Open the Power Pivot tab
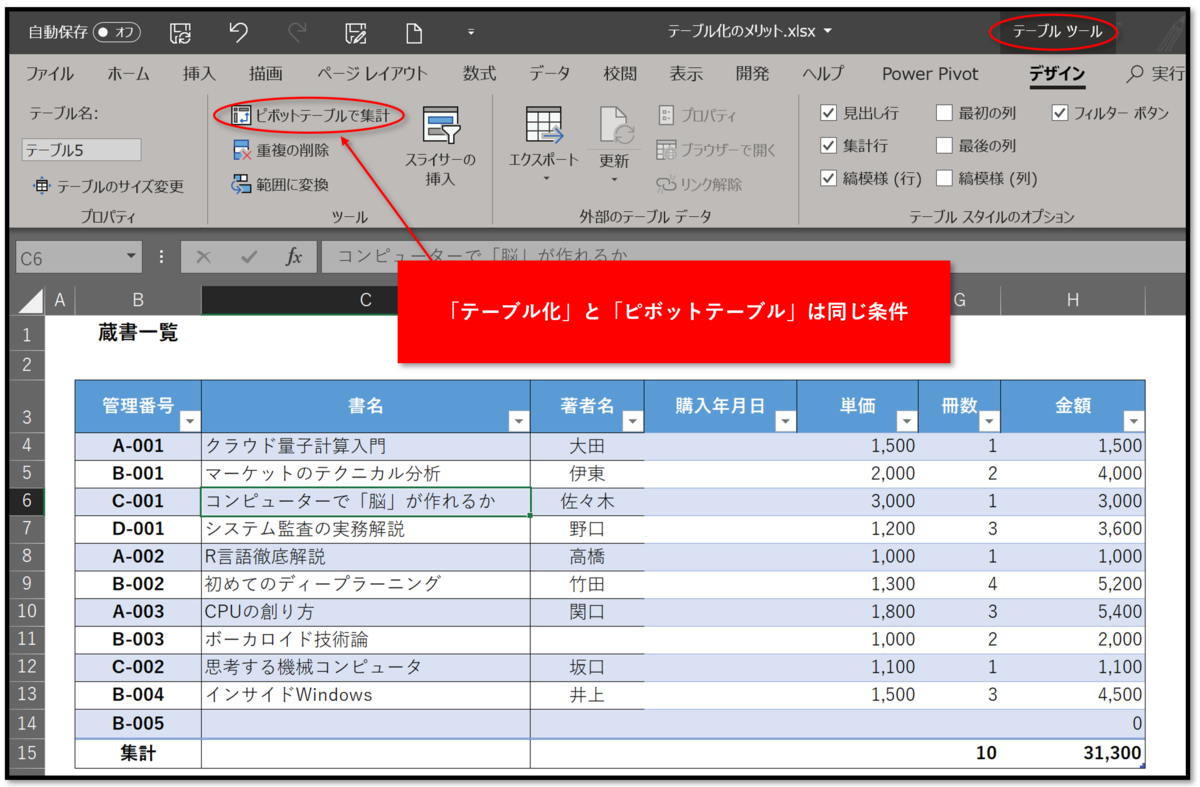 coord(929,73)
